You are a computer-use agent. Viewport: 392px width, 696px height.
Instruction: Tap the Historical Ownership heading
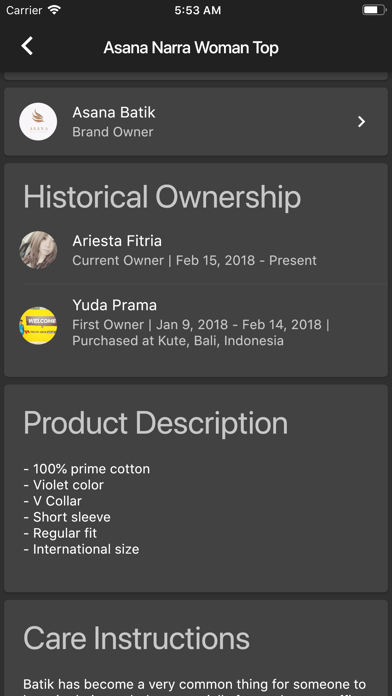[x=162, y=197]
